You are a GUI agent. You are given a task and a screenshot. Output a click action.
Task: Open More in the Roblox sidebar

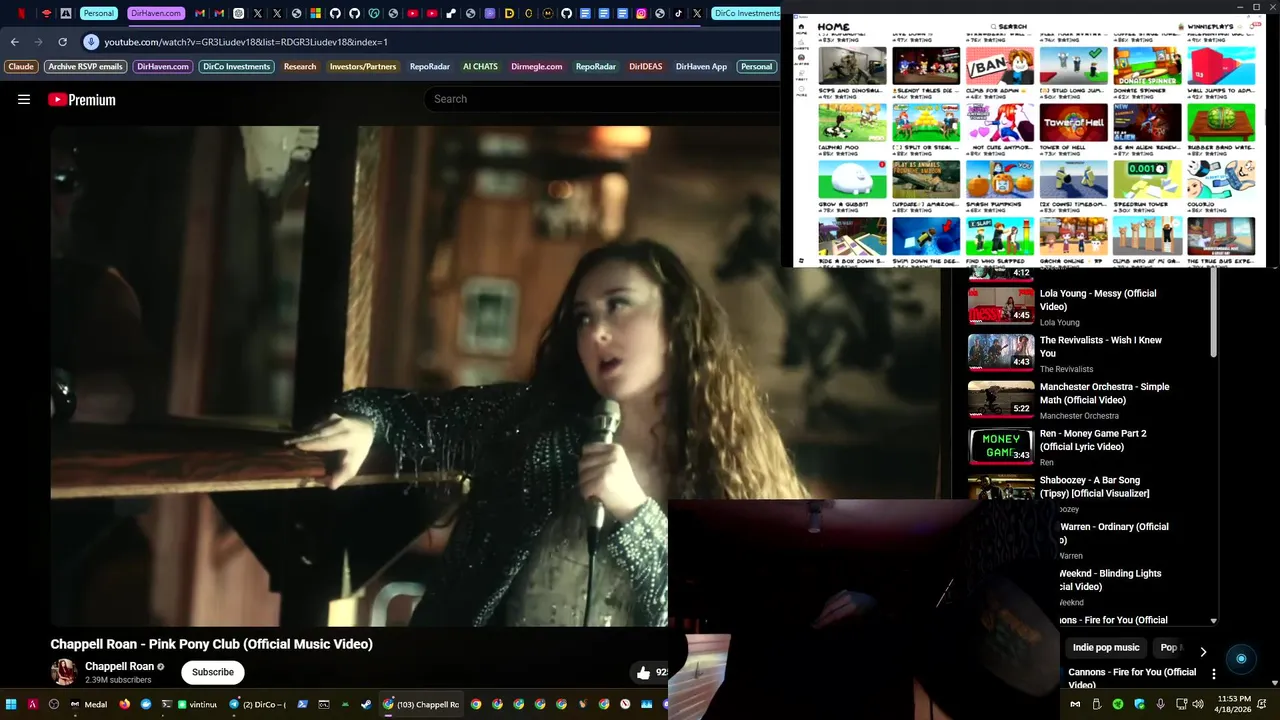click(801, 91)
